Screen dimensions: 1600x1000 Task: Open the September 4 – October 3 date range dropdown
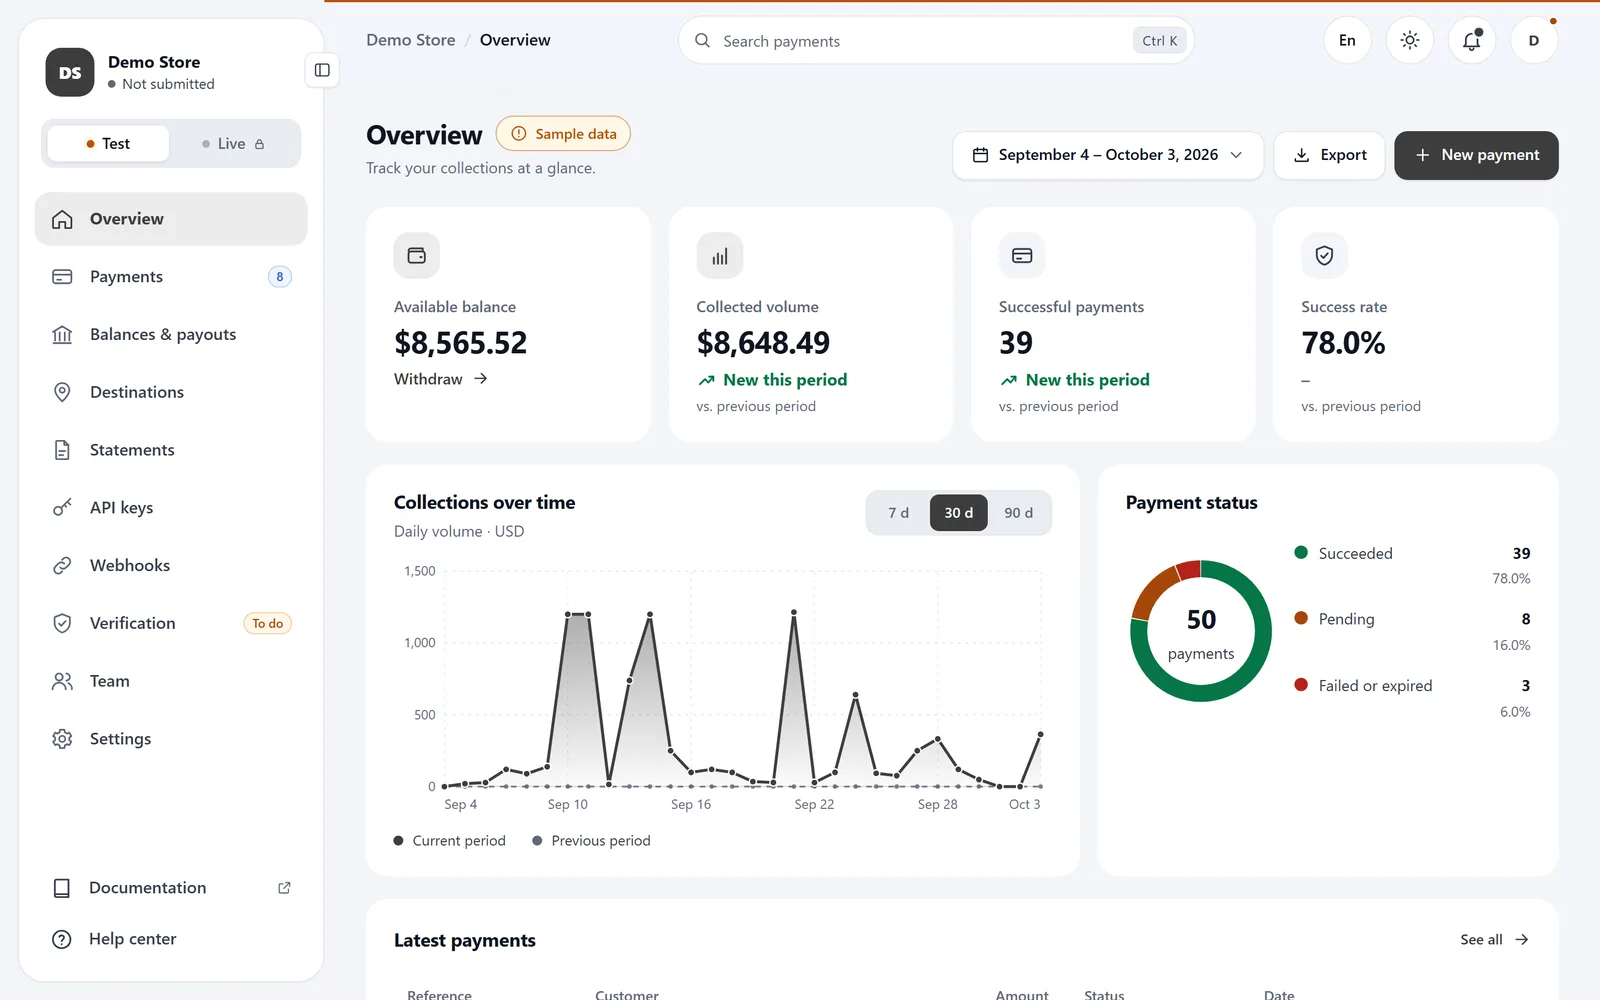point(1108,155)
